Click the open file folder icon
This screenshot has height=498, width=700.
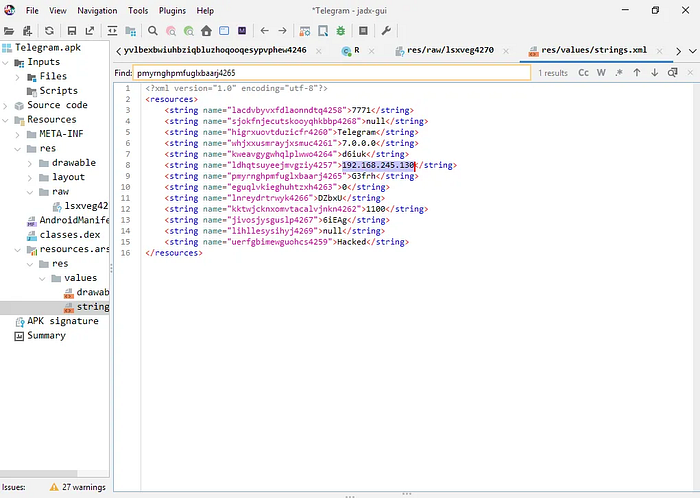[x=9, y=31]
